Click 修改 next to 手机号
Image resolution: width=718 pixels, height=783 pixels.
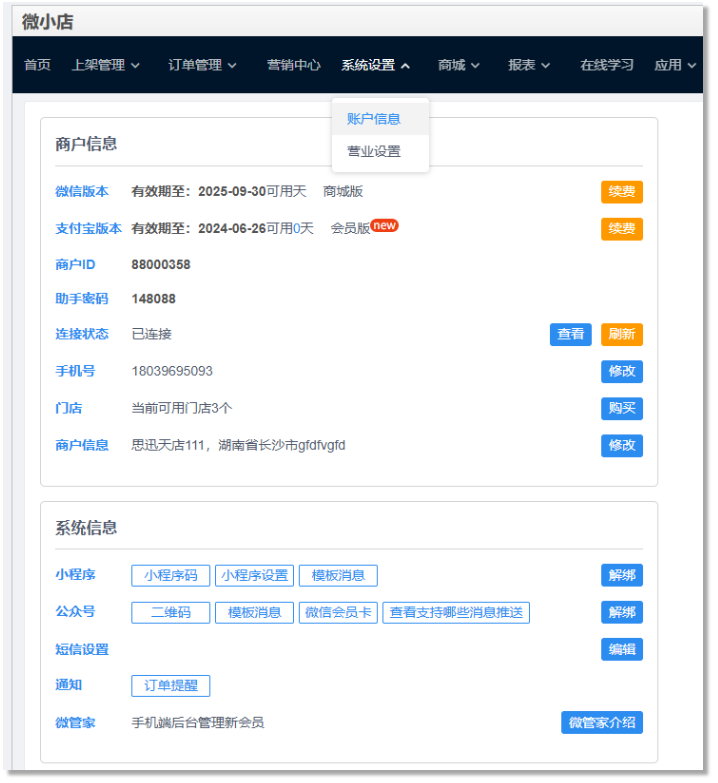[x=622, y=372]
